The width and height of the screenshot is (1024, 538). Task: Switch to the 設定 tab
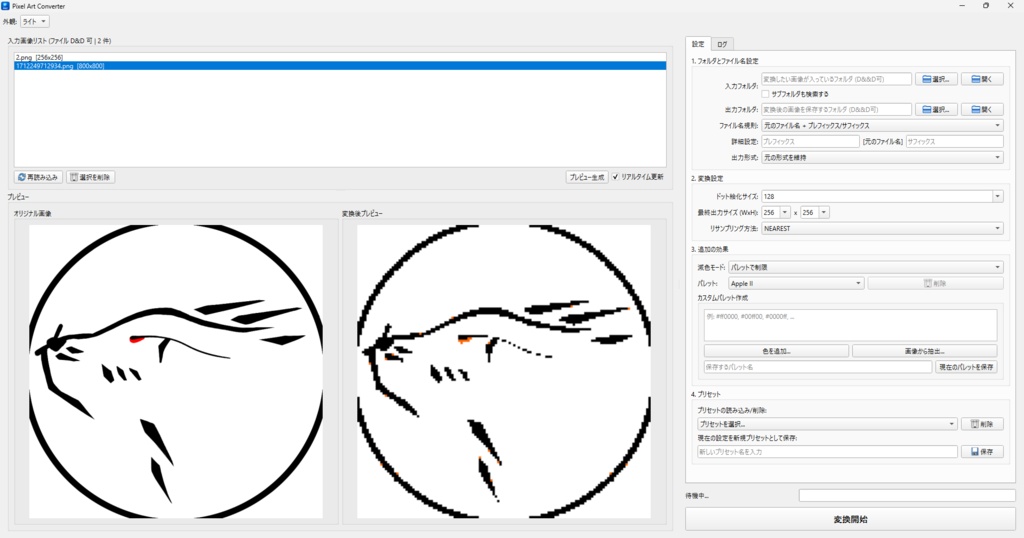click(698, 44)
